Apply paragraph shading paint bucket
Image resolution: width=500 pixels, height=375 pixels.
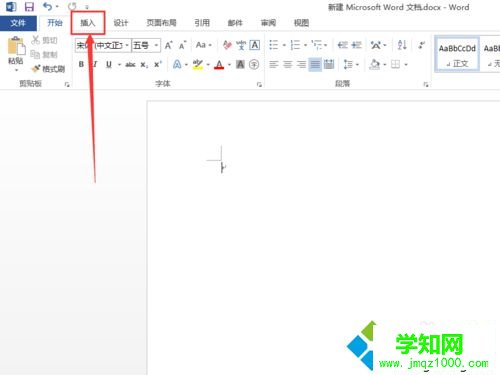click(x=375, y=64)
